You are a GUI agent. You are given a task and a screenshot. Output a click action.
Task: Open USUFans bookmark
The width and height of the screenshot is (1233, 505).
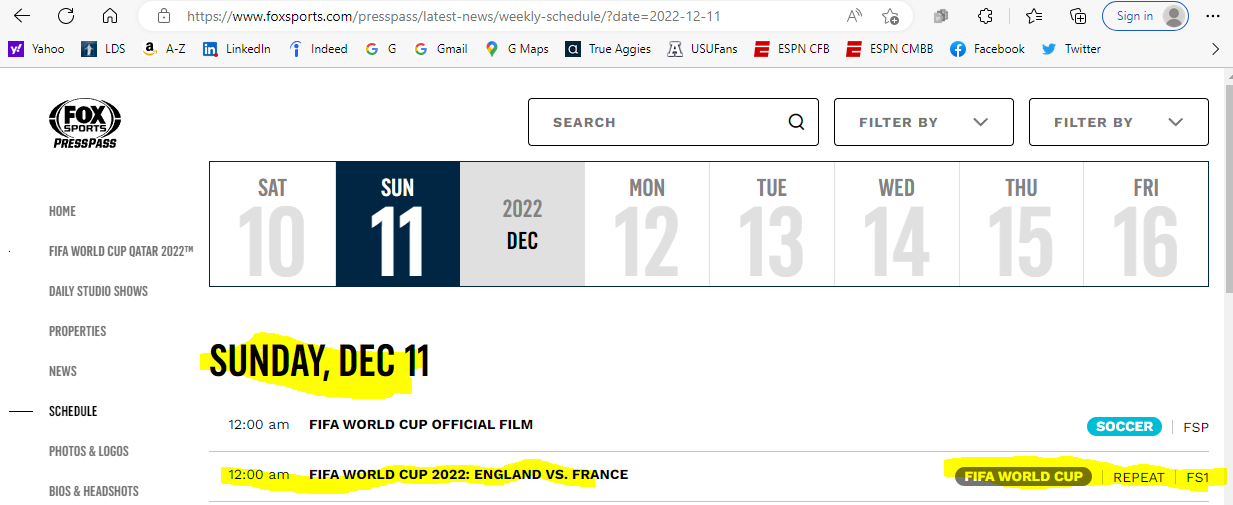click(702, 49)
